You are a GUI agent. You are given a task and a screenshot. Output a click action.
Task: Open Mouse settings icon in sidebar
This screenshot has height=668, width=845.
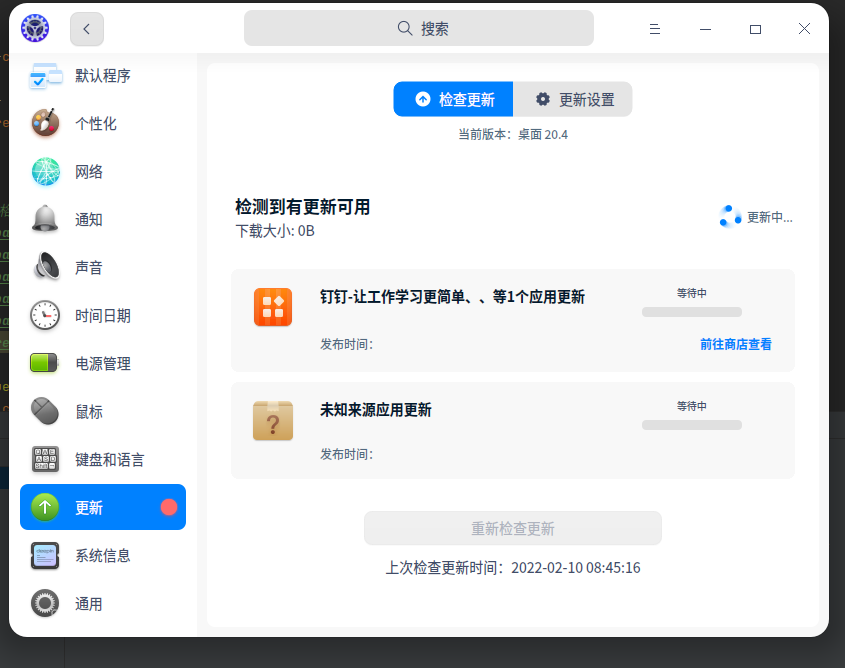(x=44, y=411)
